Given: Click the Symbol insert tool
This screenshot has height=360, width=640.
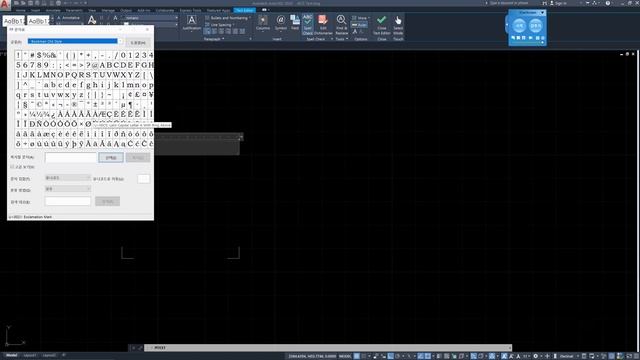Looking at the screenshot, I should 280,23.
